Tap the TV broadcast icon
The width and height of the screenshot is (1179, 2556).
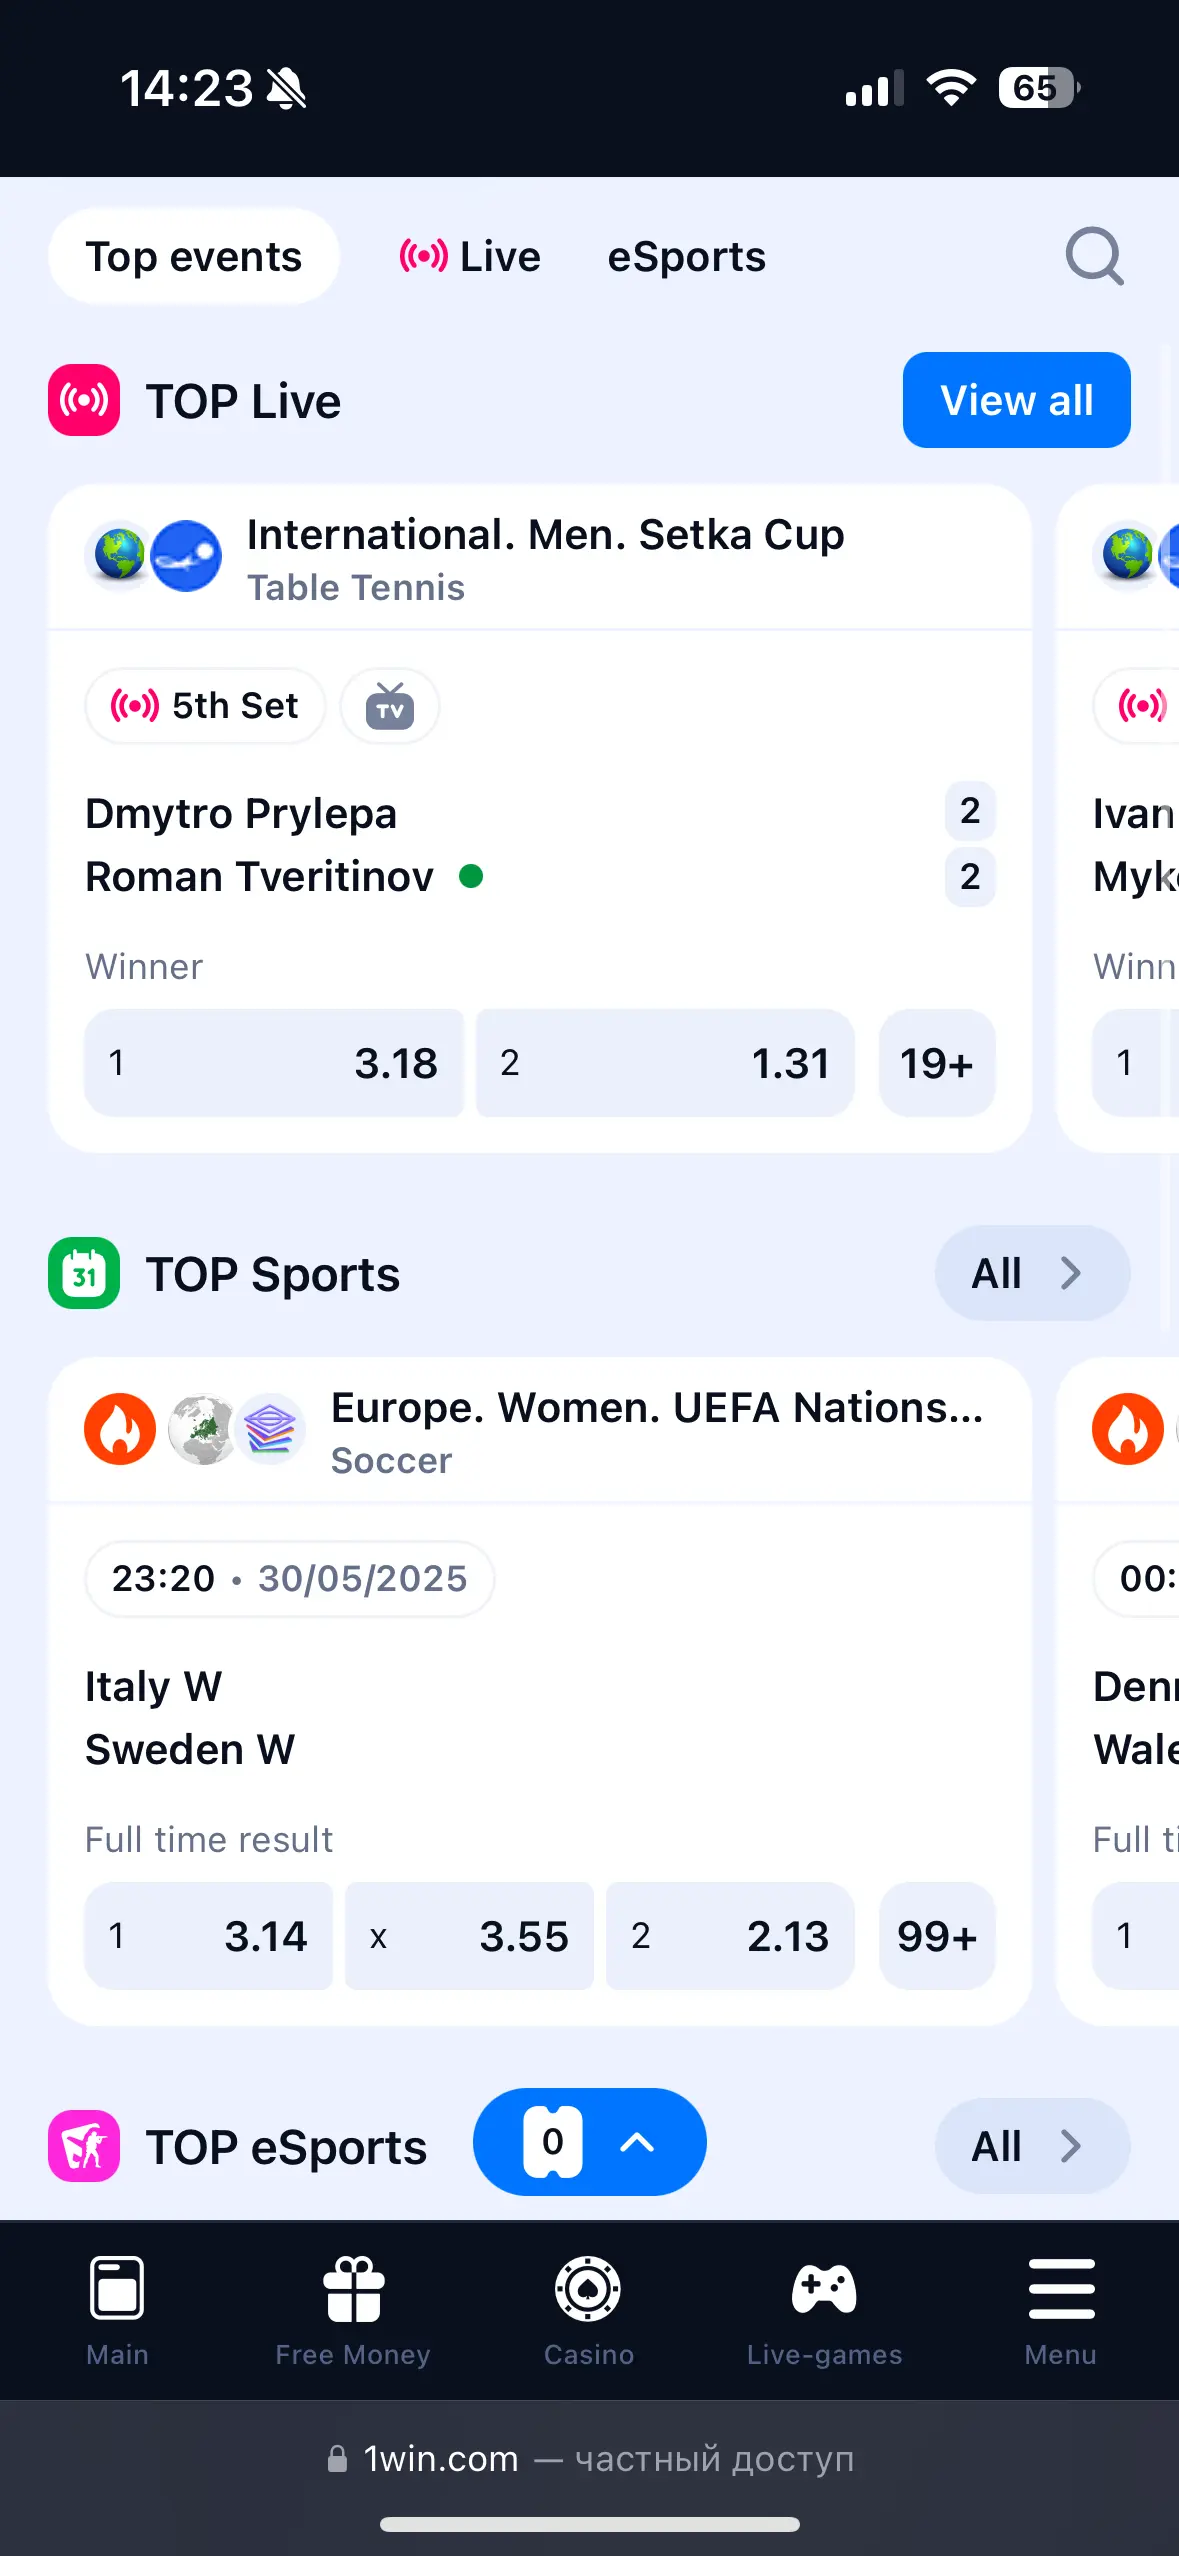[x=390, y=706]
